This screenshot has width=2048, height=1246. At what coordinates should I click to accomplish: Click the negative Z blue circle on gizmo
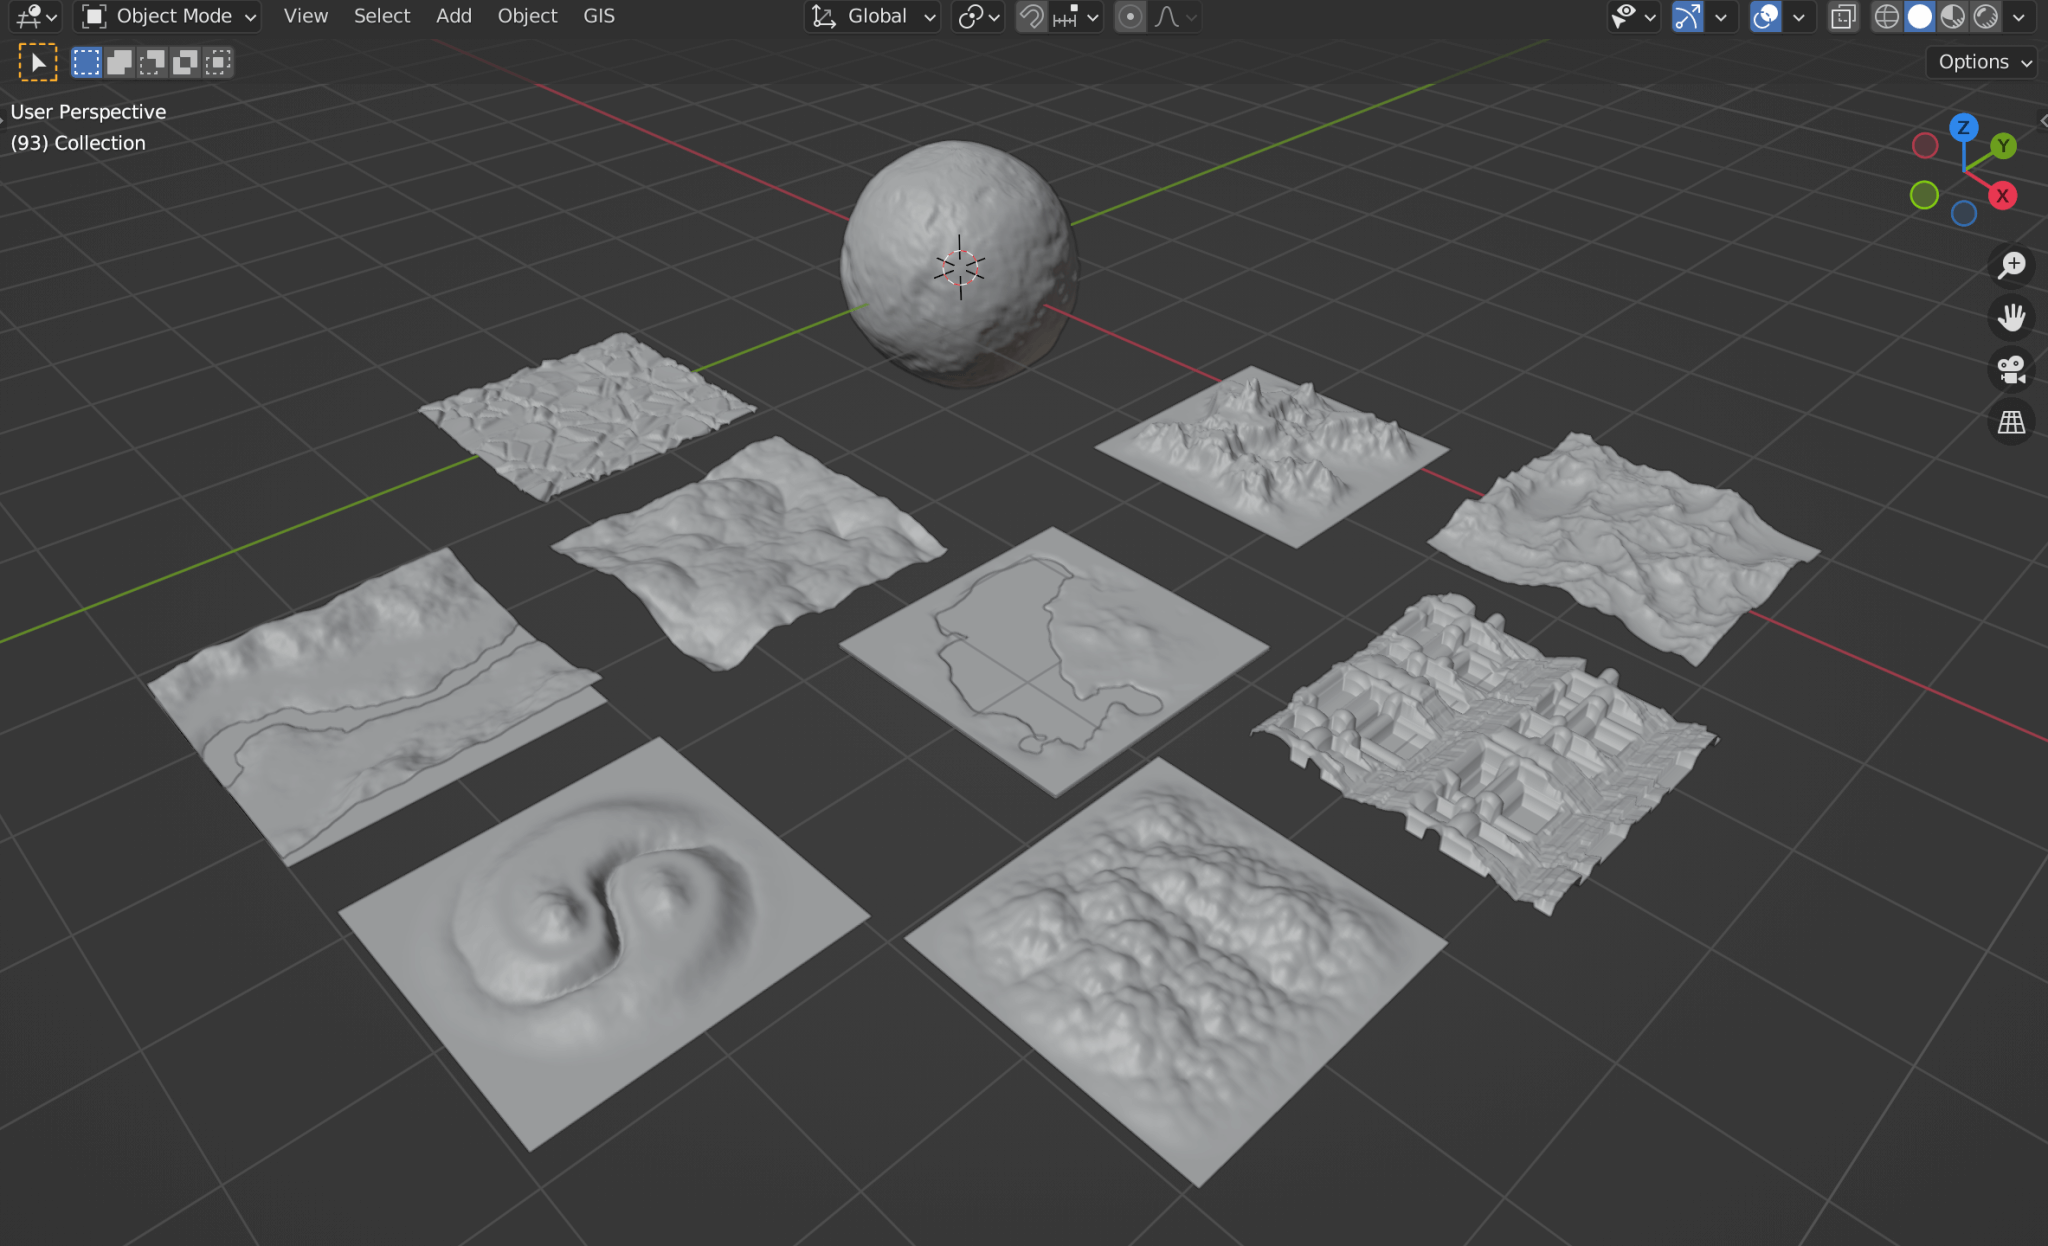1964,213
